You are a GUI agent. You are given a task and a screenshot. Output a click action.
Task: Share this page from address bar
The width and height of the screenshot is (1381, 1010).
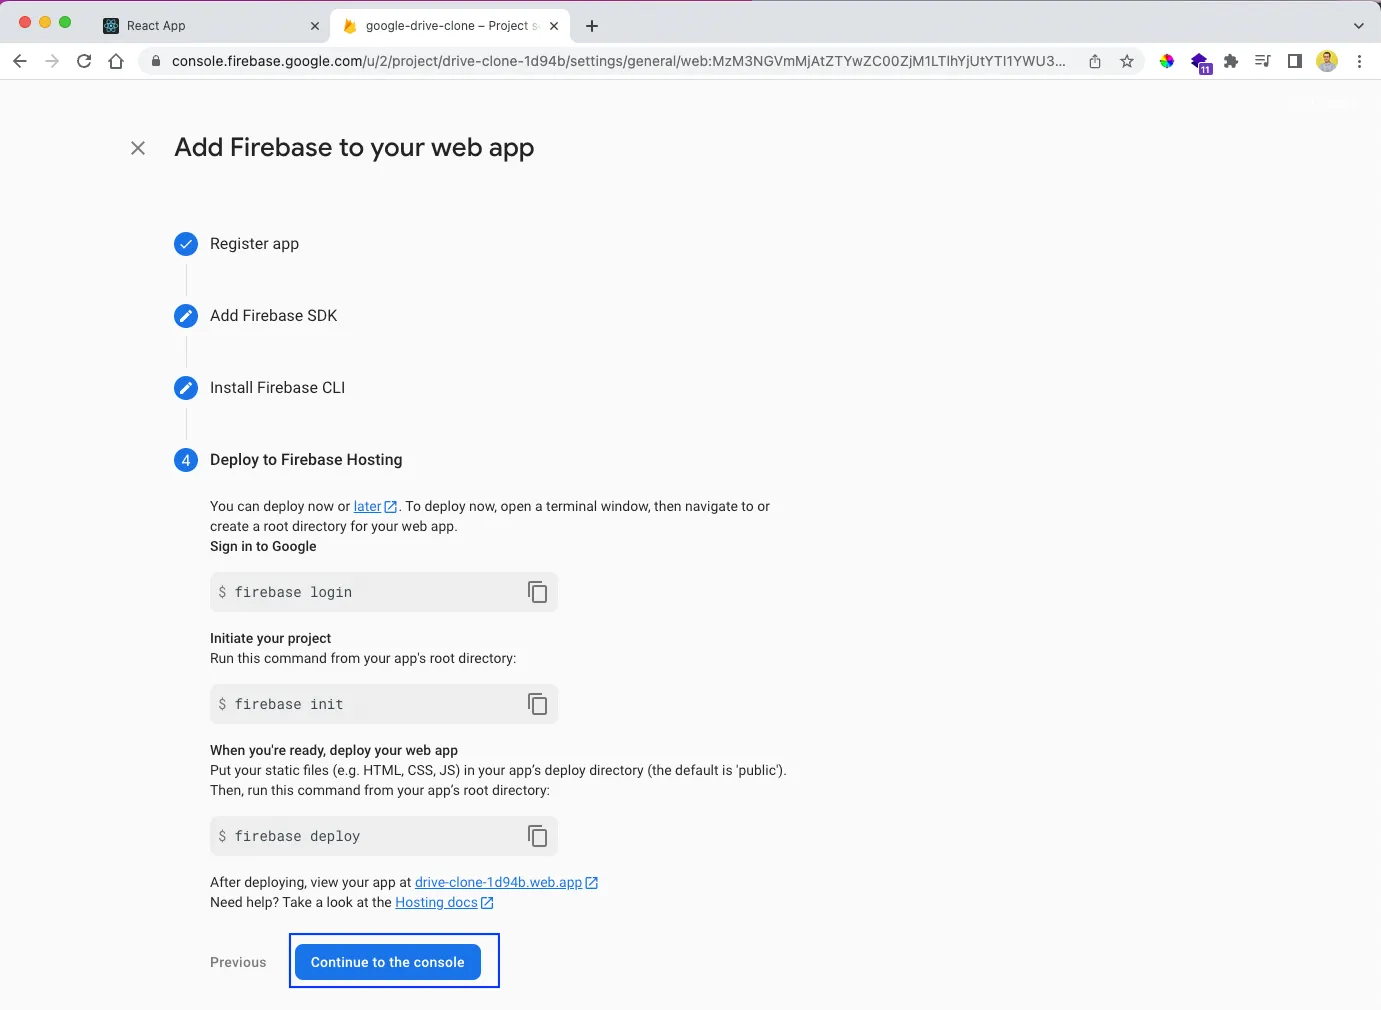click(x=1095, y=61)
